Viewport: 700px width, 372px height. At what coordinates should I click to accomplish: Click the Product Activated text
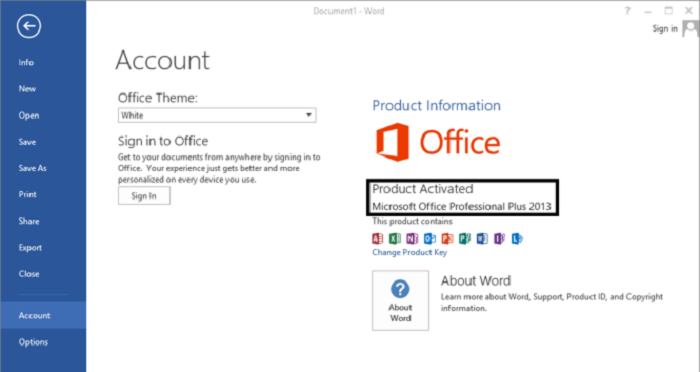click(x=422, y=189)
